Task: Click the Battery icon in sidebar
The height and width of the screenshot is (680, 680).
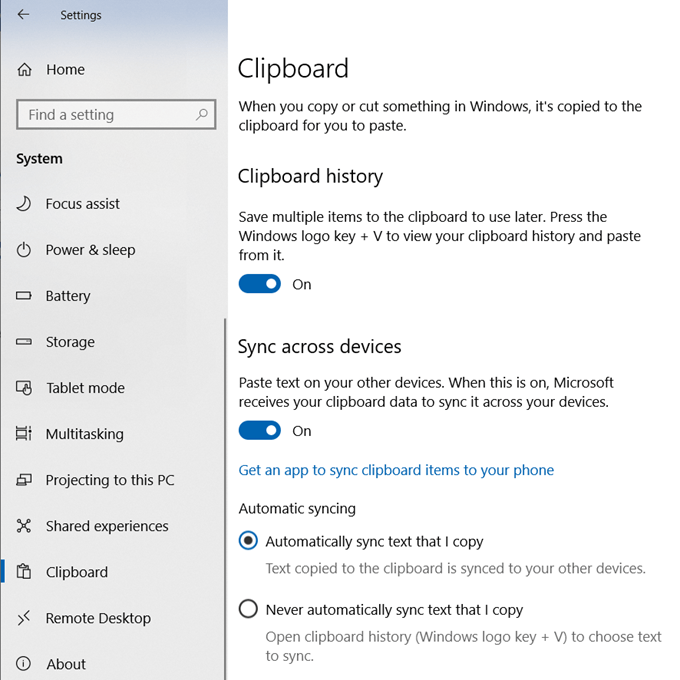Action: click(x=24, y=296)
